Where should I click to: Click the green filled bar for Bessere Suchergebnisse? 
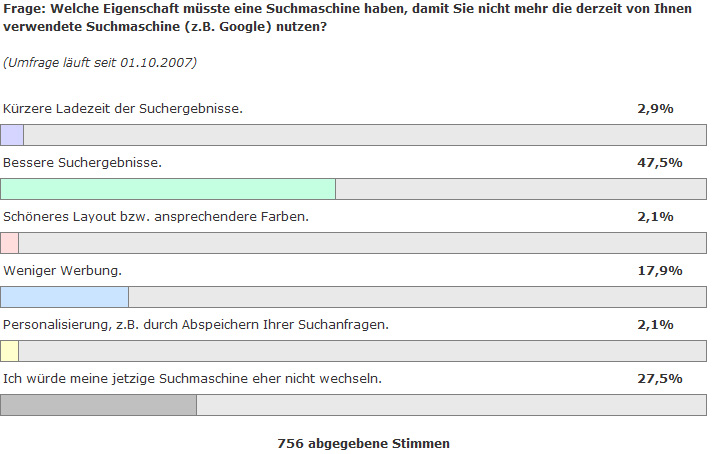click(168, 189)
